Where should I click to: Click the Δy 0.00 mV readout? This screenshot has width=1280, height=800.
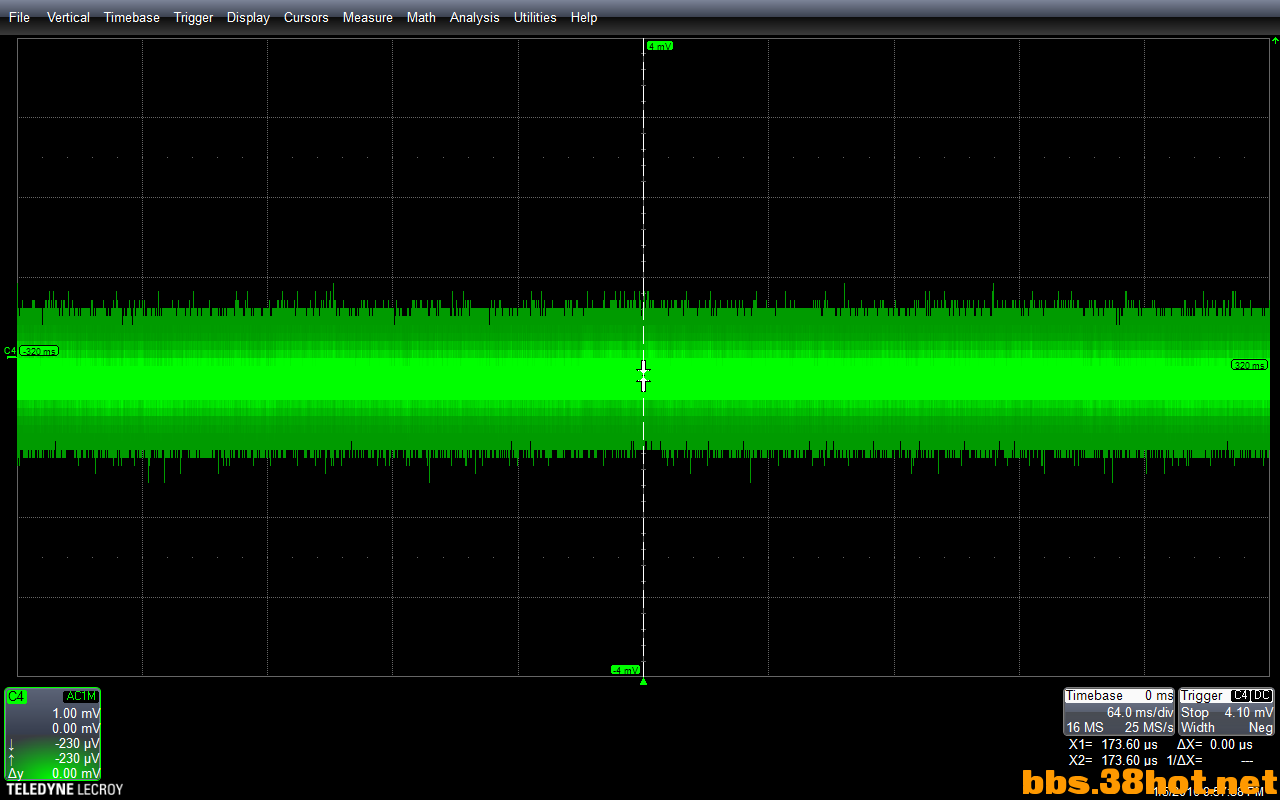(x=54, y=773)
